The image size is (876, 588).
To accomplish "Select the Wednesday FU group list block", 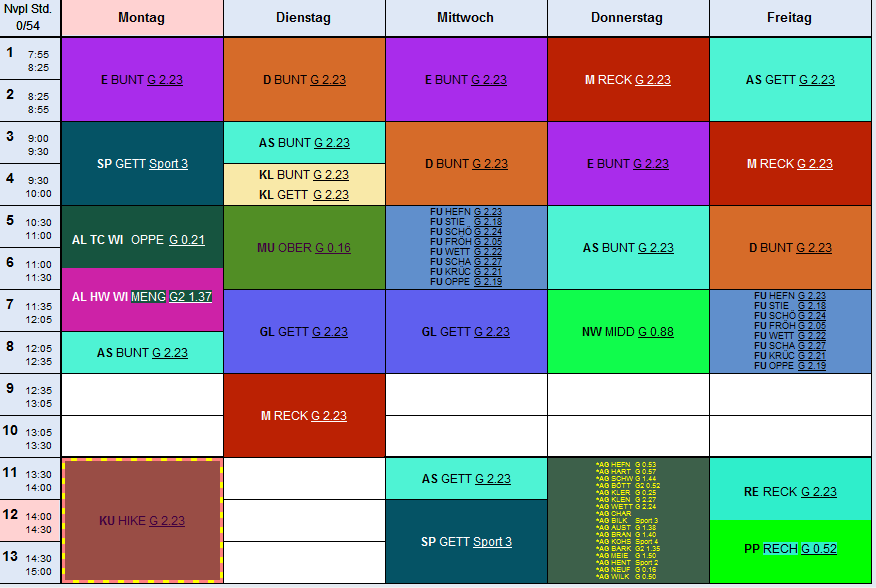I will coord(466,247).
